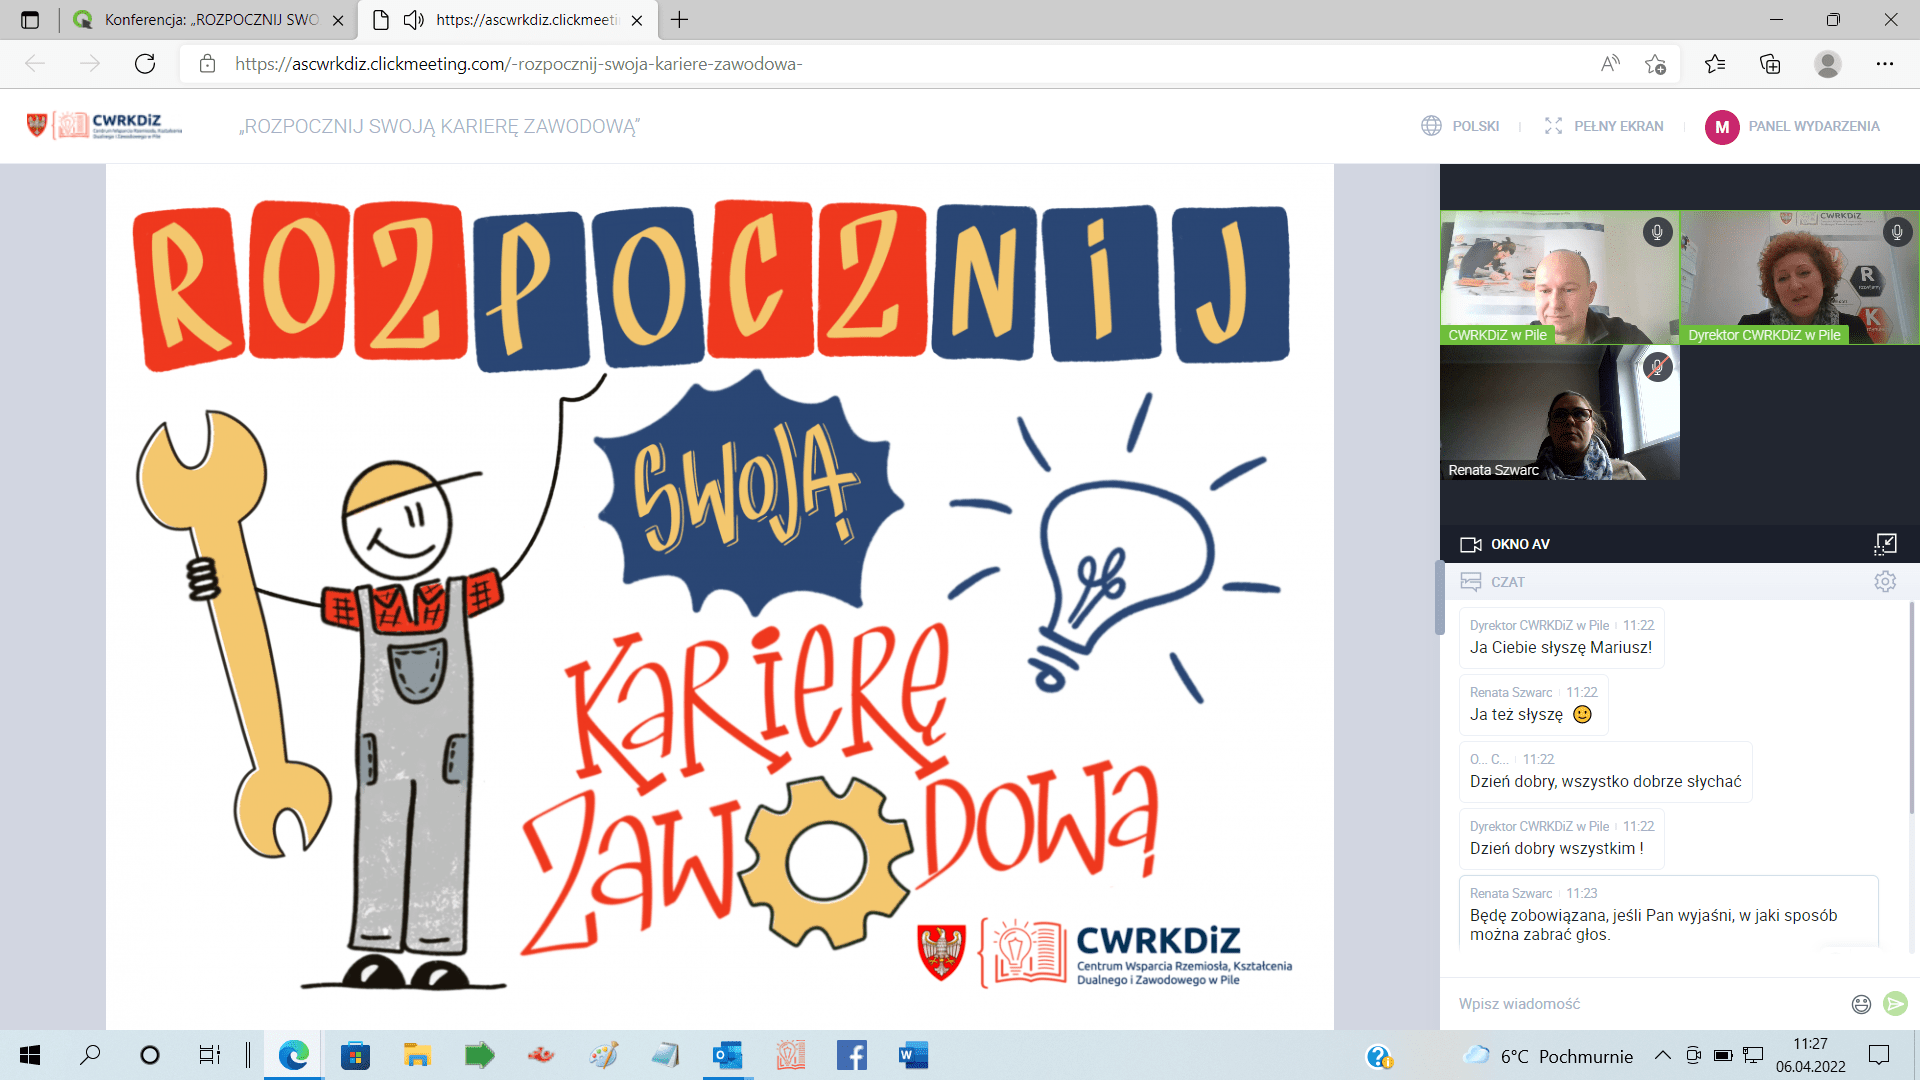Image resolution: width=1920 pixels, height=1080 pixels.
Task: Send chat message with green arrow
Action: point(1895,1004)
